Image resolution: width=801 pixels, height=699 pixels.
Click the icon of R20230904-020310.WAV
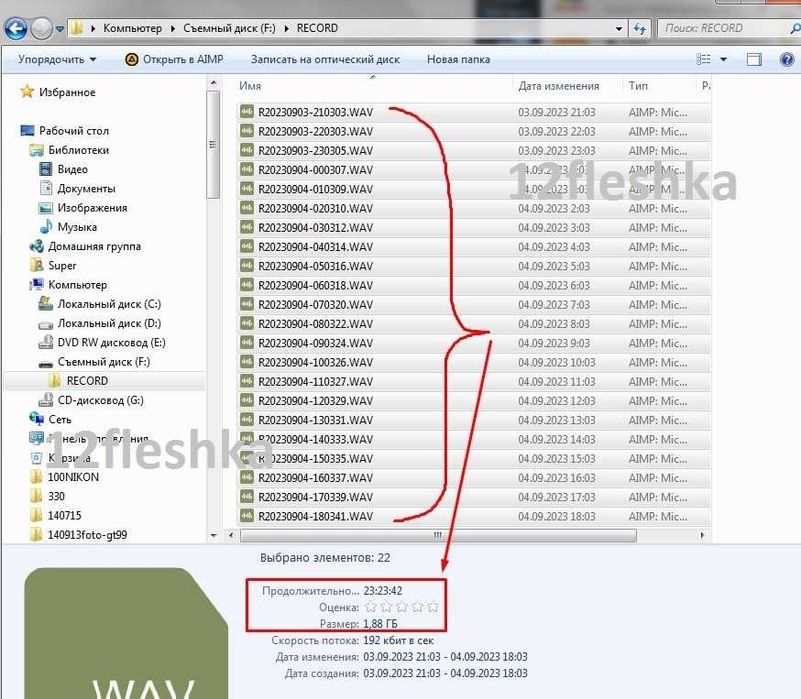pyautogui.click(x=247, y=208)
